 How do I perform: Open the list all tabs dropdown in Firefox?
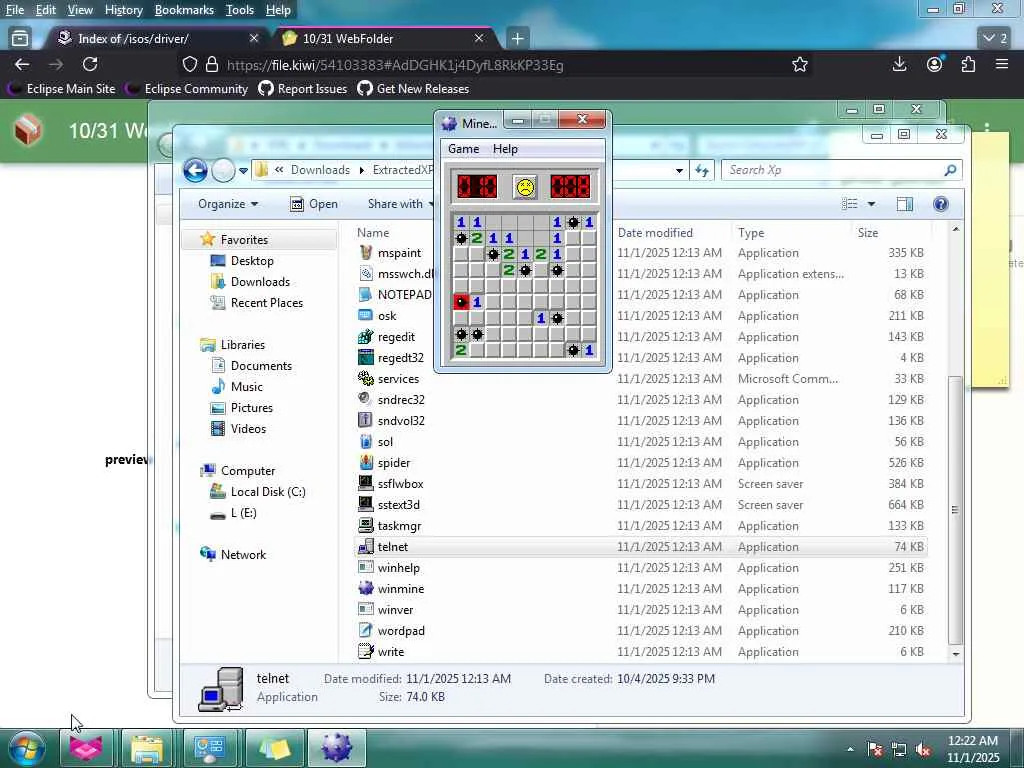996,39
